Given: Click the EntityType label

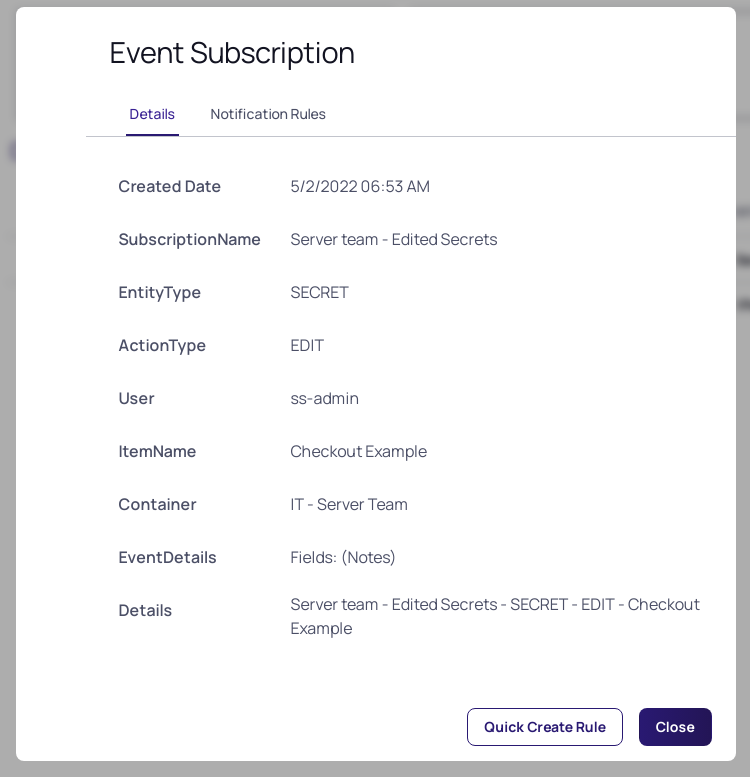Looking at the screenshot, I should 160,293.
